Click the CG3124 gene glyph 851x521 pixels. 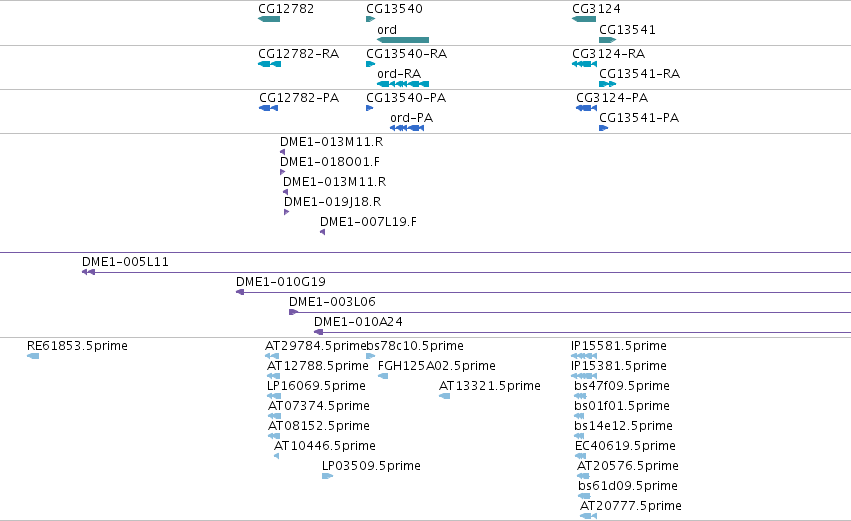point(584,19)
